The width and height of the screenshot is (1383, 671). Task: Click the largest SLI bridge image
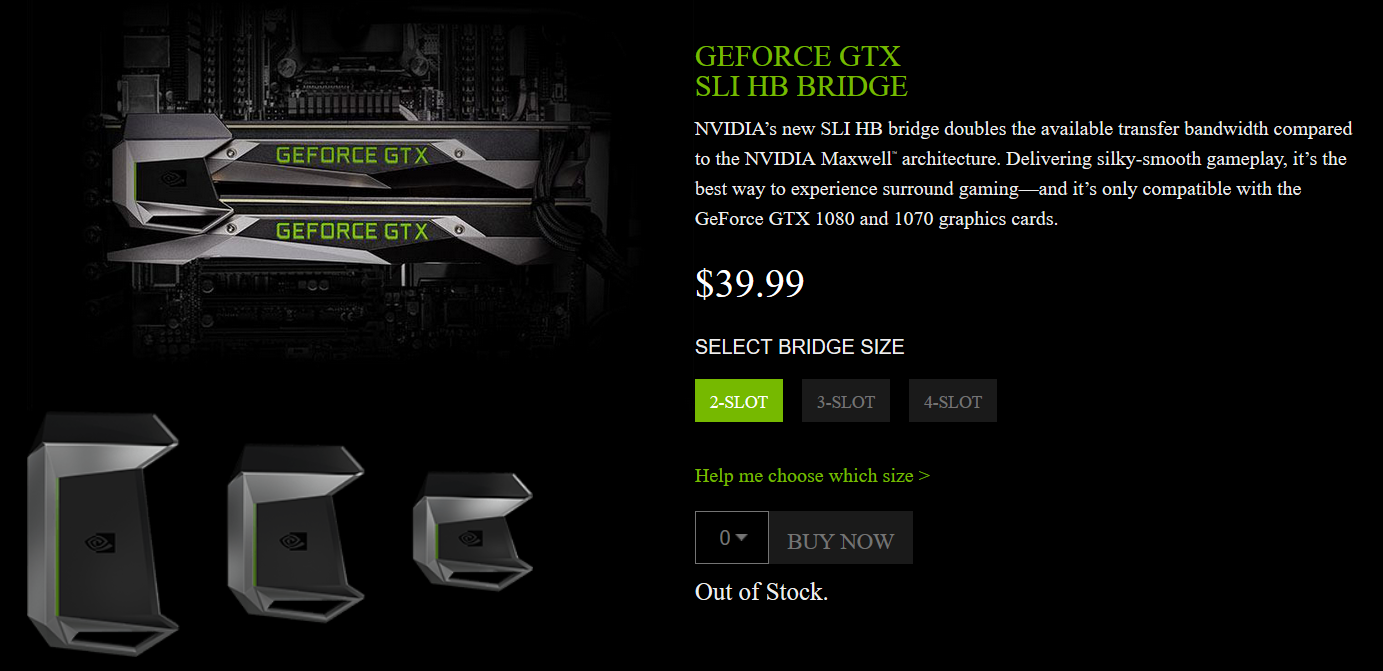coord(102,535)
